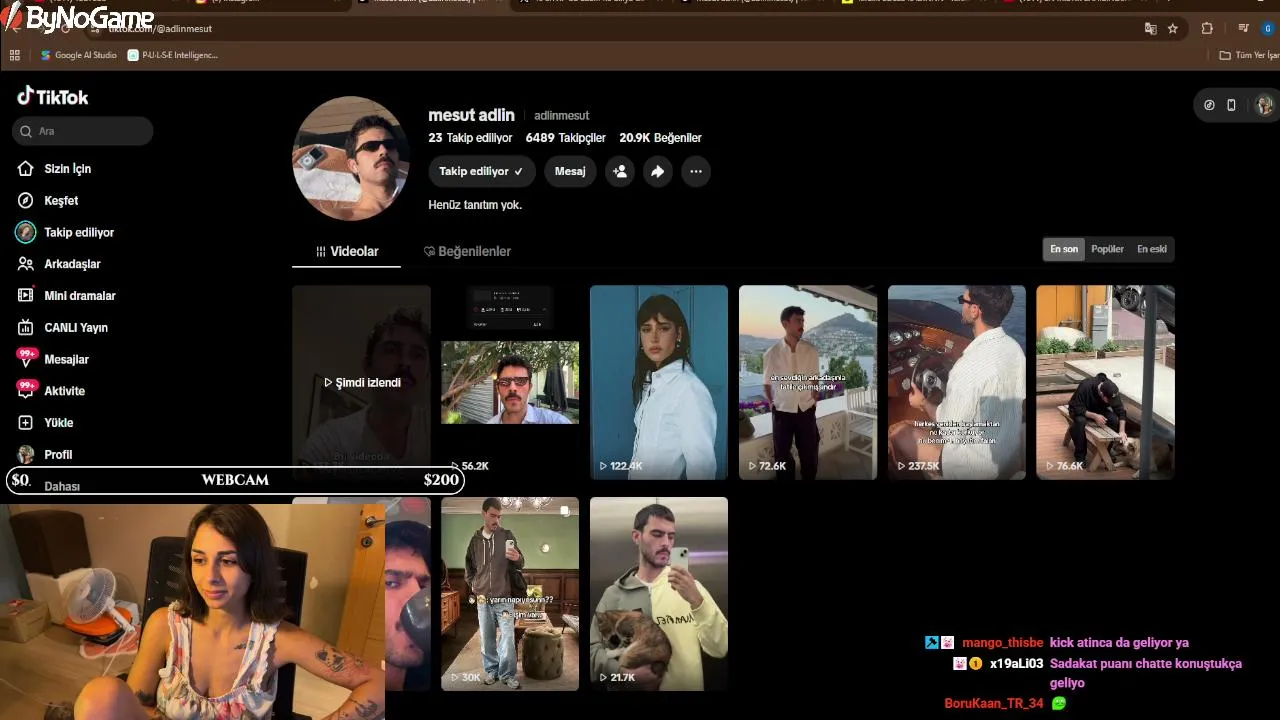
Task: Click the 20.9K Beğeniler count
Action: (661, 138)
